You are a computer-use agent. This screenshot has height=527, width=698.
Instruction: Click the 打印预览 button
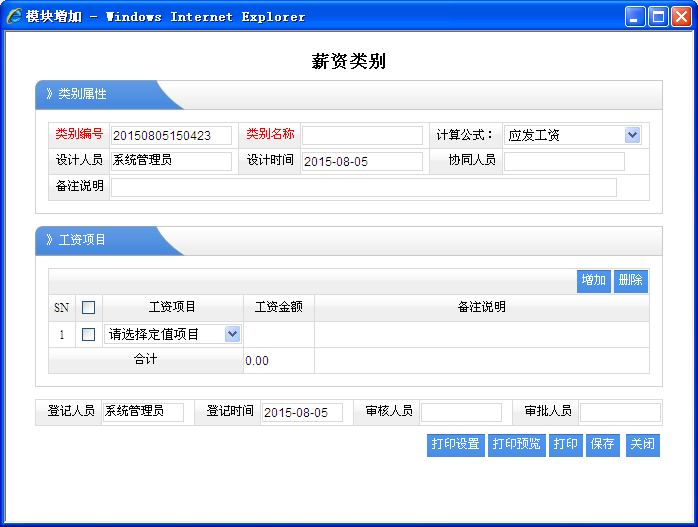(x=516, y=445)
